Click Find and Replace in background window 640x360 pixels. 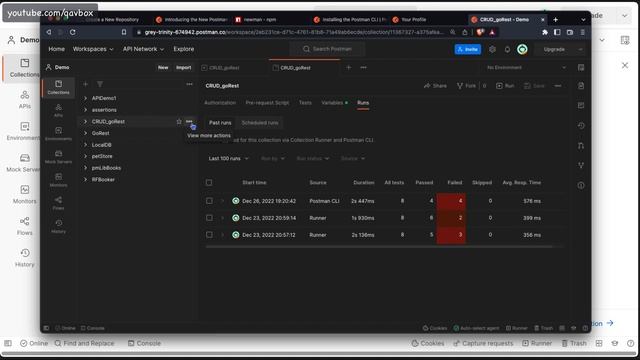click(84, 343)
